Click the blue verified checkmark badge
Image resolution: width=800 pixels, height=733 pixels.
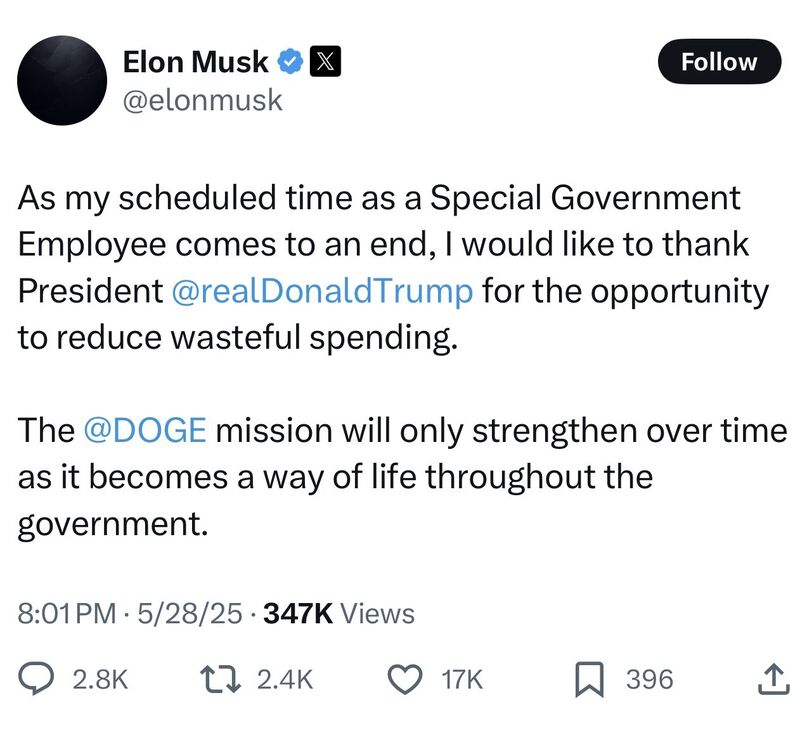pyautogui.click(x=289, y=62)
